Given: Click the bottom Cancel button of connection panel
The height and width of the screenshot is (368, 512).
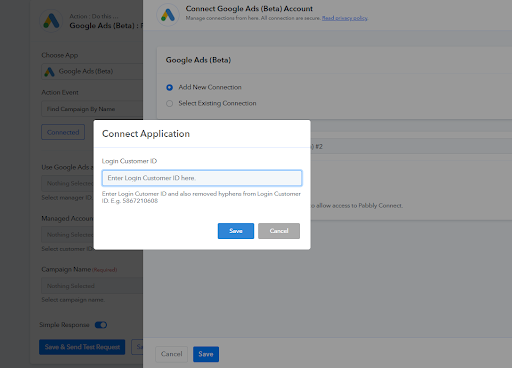Looking at the screenshot, I should (171, 354).
